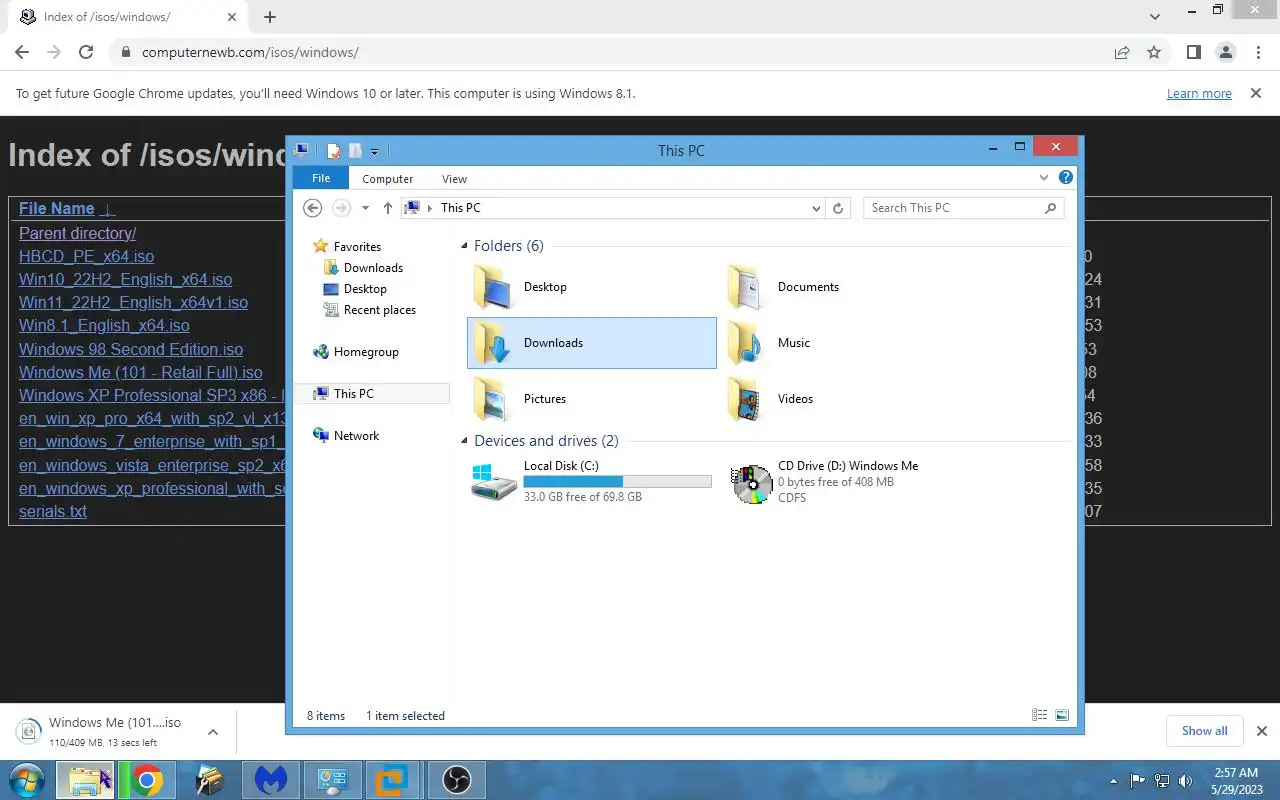The image size is (1280, 800).
Task: Focus the Search This PC field
Action: pos(963,208)
